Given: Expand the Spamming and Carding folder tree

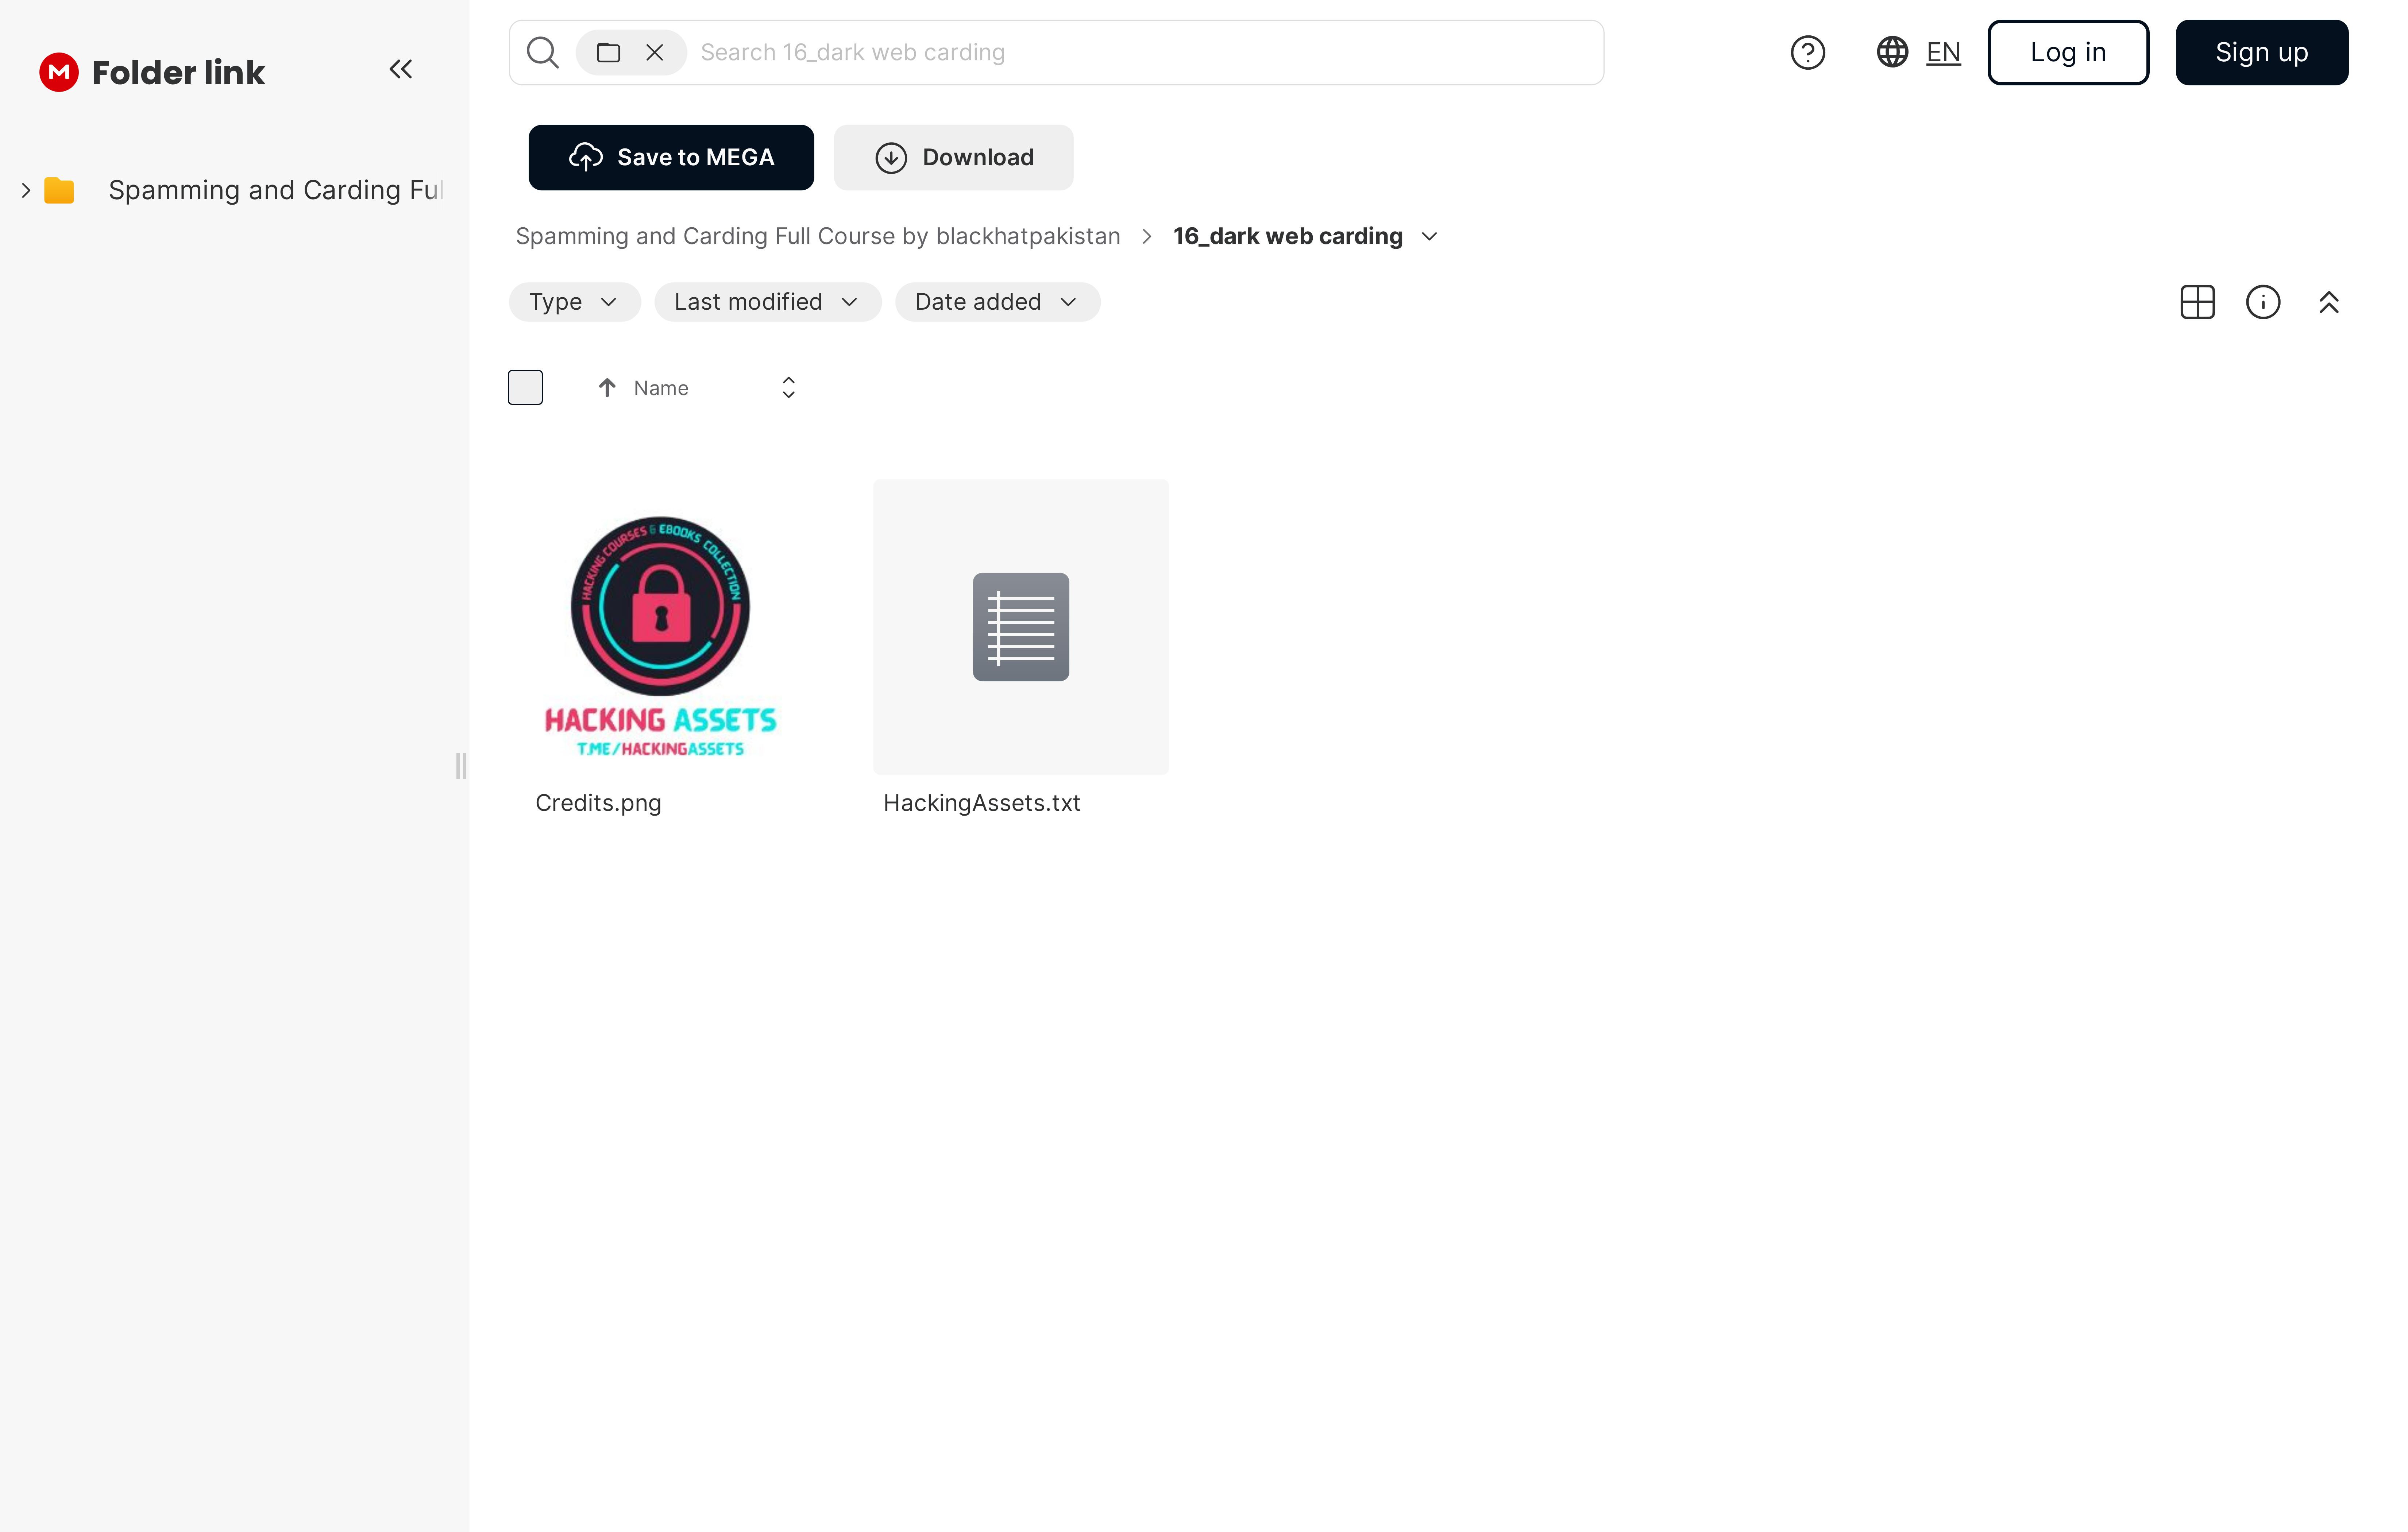Looking at the screenshot, I should pyautogui.click(x=26, y=190).
